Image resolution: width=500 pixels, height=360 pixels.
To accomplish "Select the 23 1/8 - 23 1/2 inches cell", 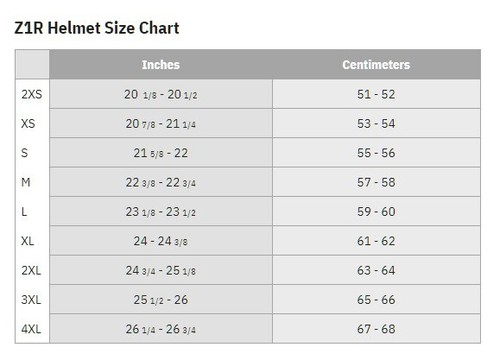I will click(x=161, y=212).
